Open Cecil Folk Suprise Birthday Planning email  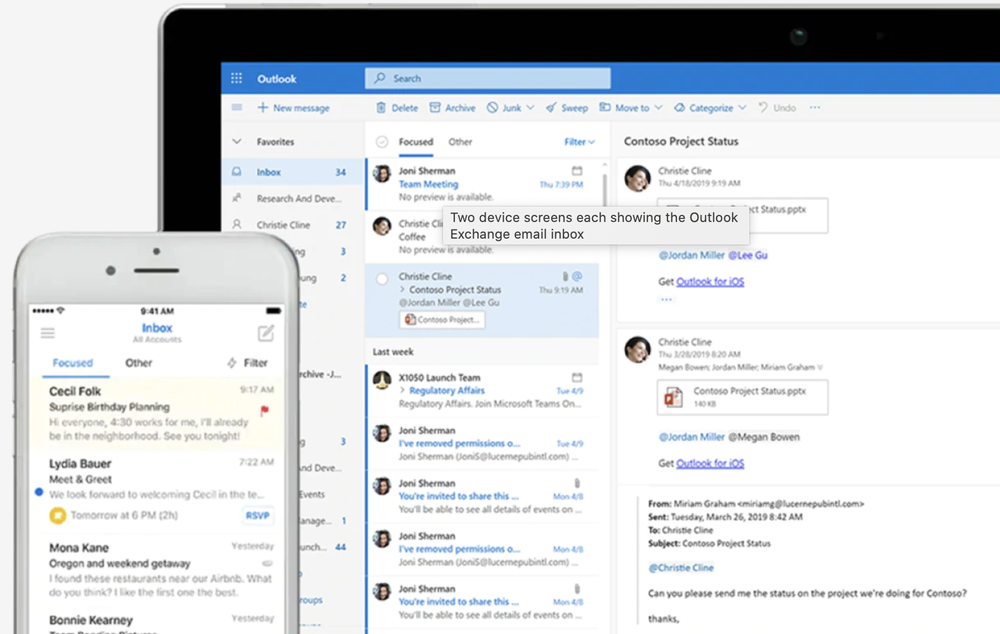tap(157, 413)
